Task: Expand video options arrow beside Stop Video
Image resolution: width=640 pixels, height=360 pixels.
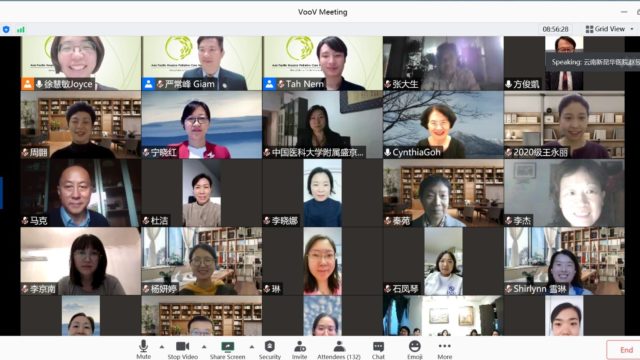Action: 204,347
